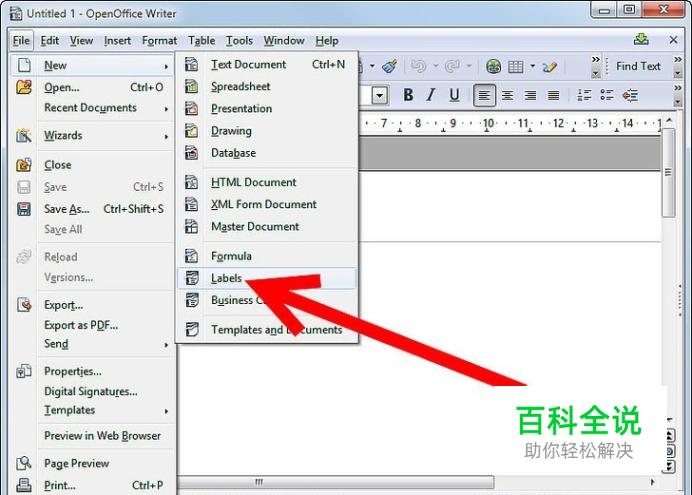Expand the Send submenu
Screen dimensions: 692x495
[x=166, y=345]
